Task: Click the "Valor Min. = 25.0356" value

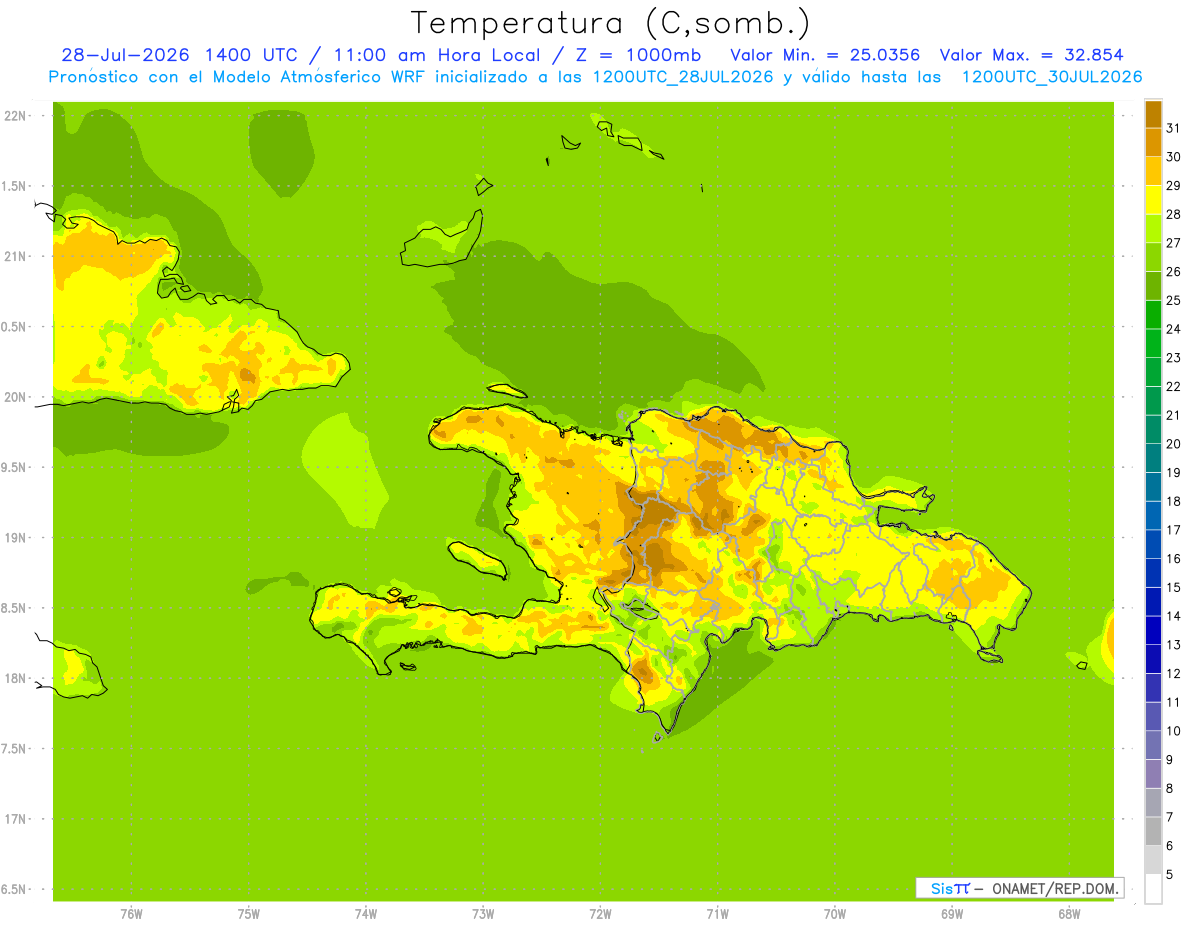Action: click(825, 55)
